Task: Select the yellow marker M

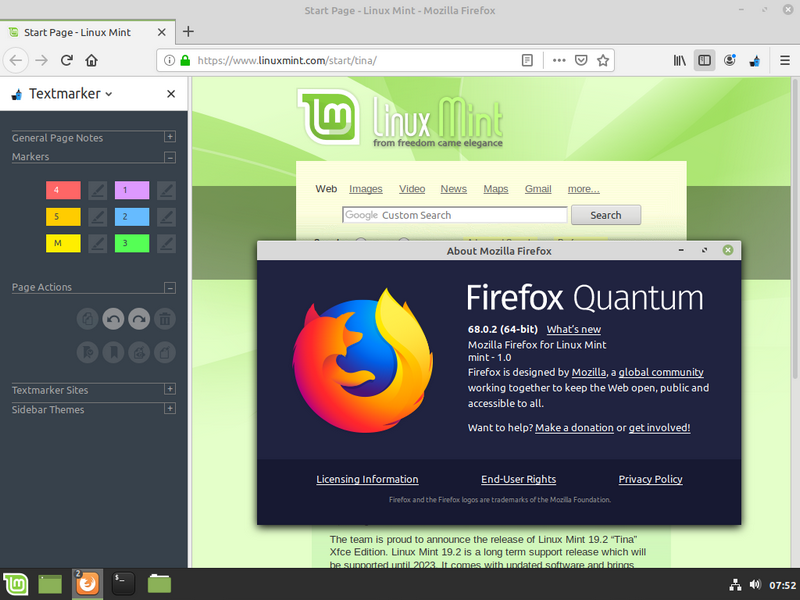Action: coord(63,243)
